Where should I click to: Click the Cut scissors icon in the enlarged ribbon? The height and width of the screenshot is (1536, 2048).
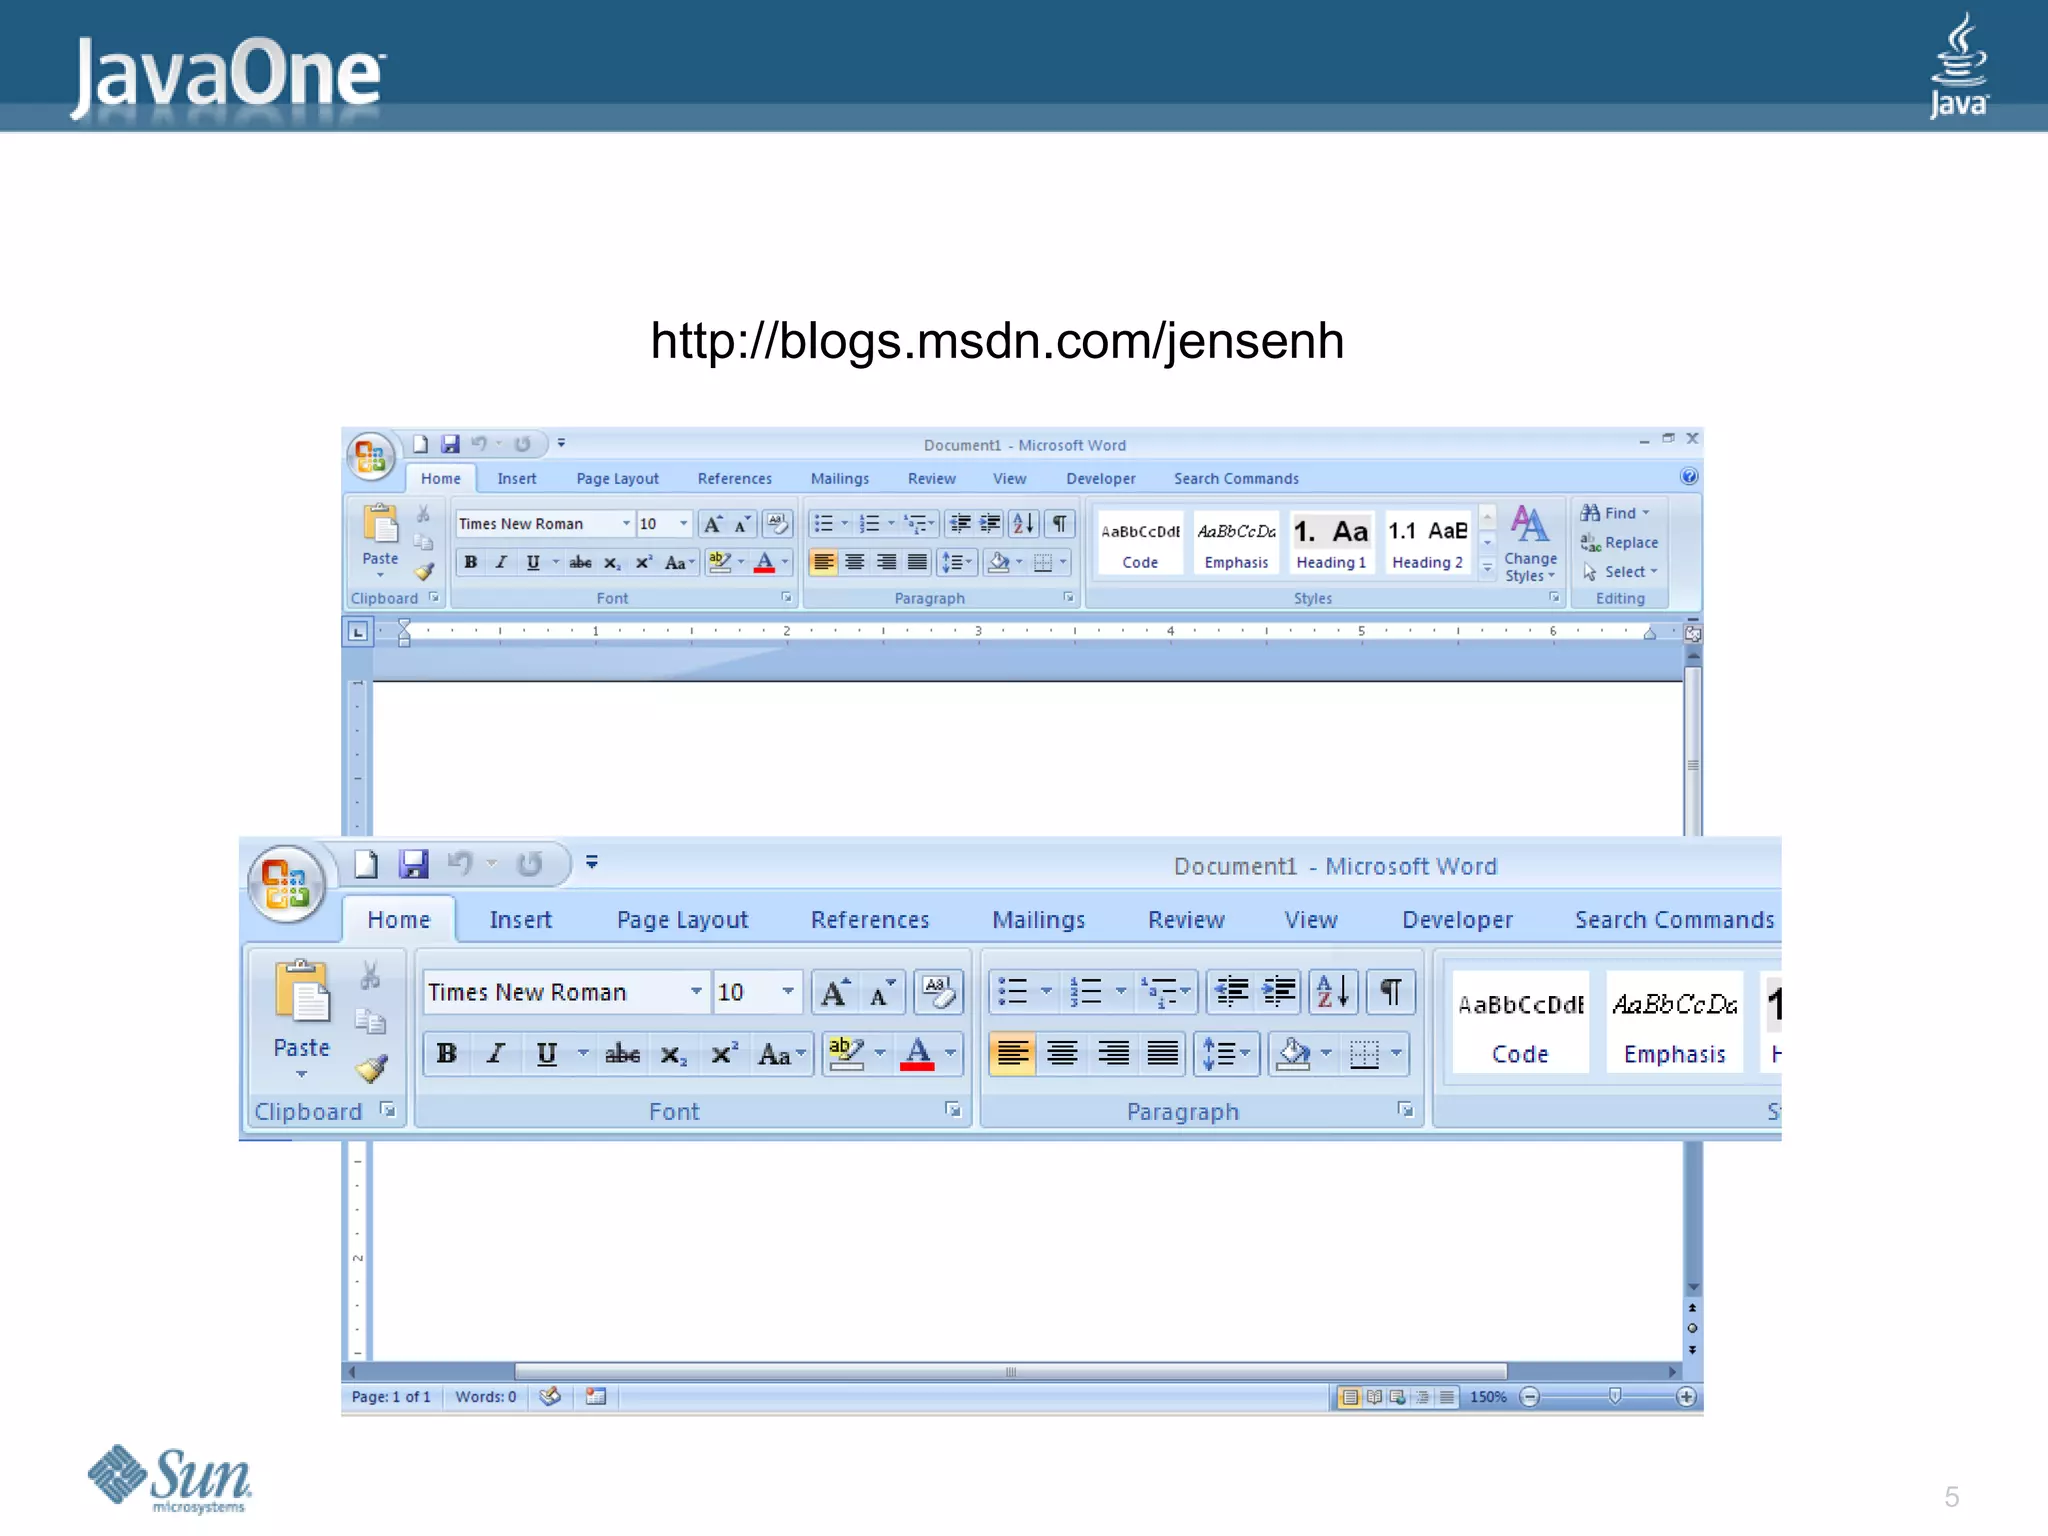371,975
